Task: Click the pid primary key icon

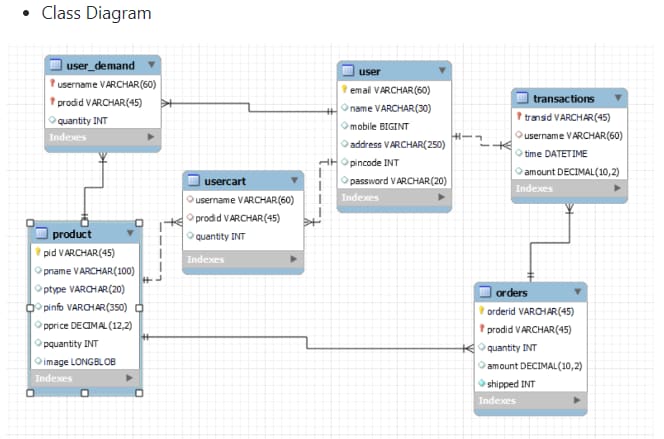Action: tap(37, 252)
